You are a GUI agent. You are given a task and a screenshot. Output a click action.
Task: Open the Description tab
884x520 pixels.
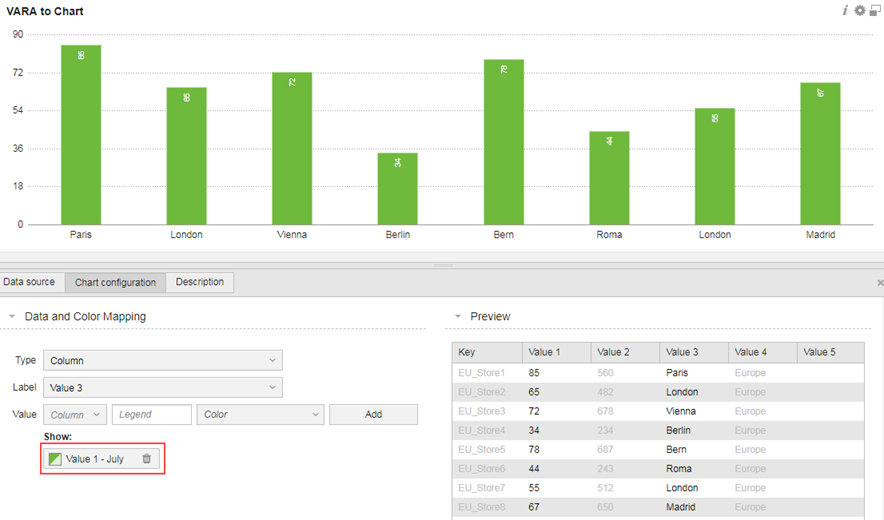(x=200, y=282)
